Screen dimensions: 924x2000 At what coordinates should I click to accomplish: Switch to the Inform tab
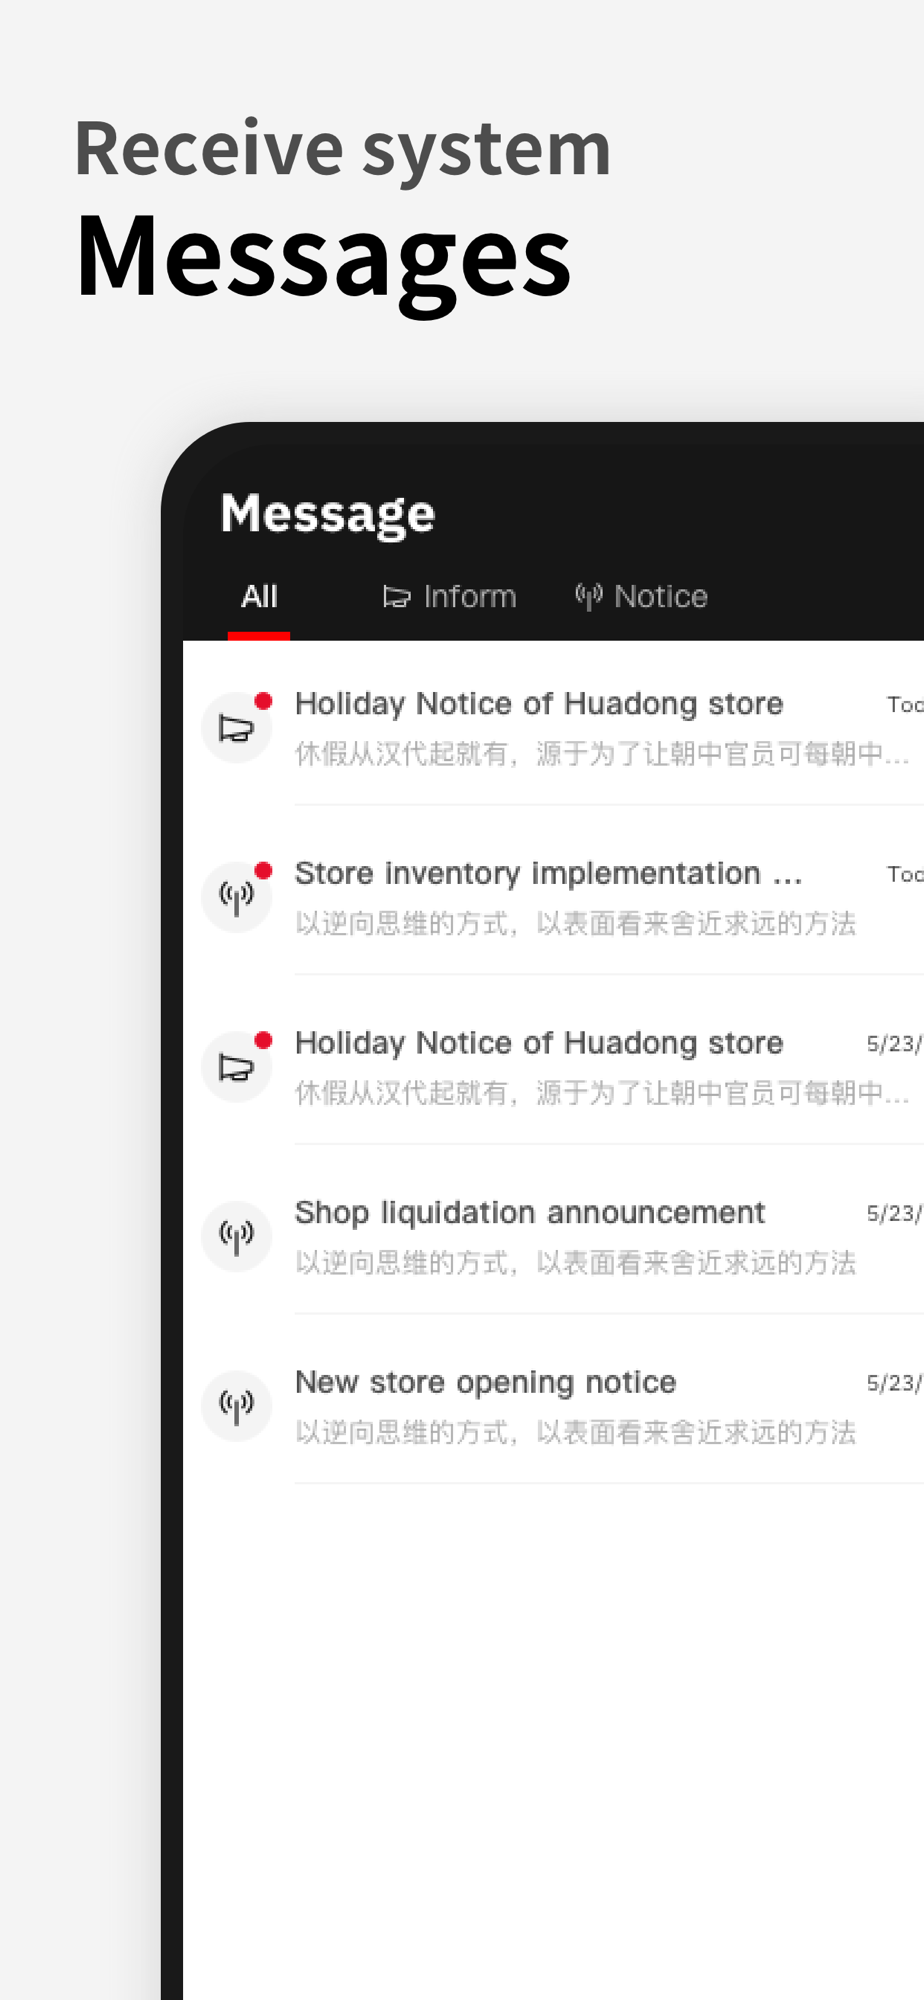coord(450,597)
